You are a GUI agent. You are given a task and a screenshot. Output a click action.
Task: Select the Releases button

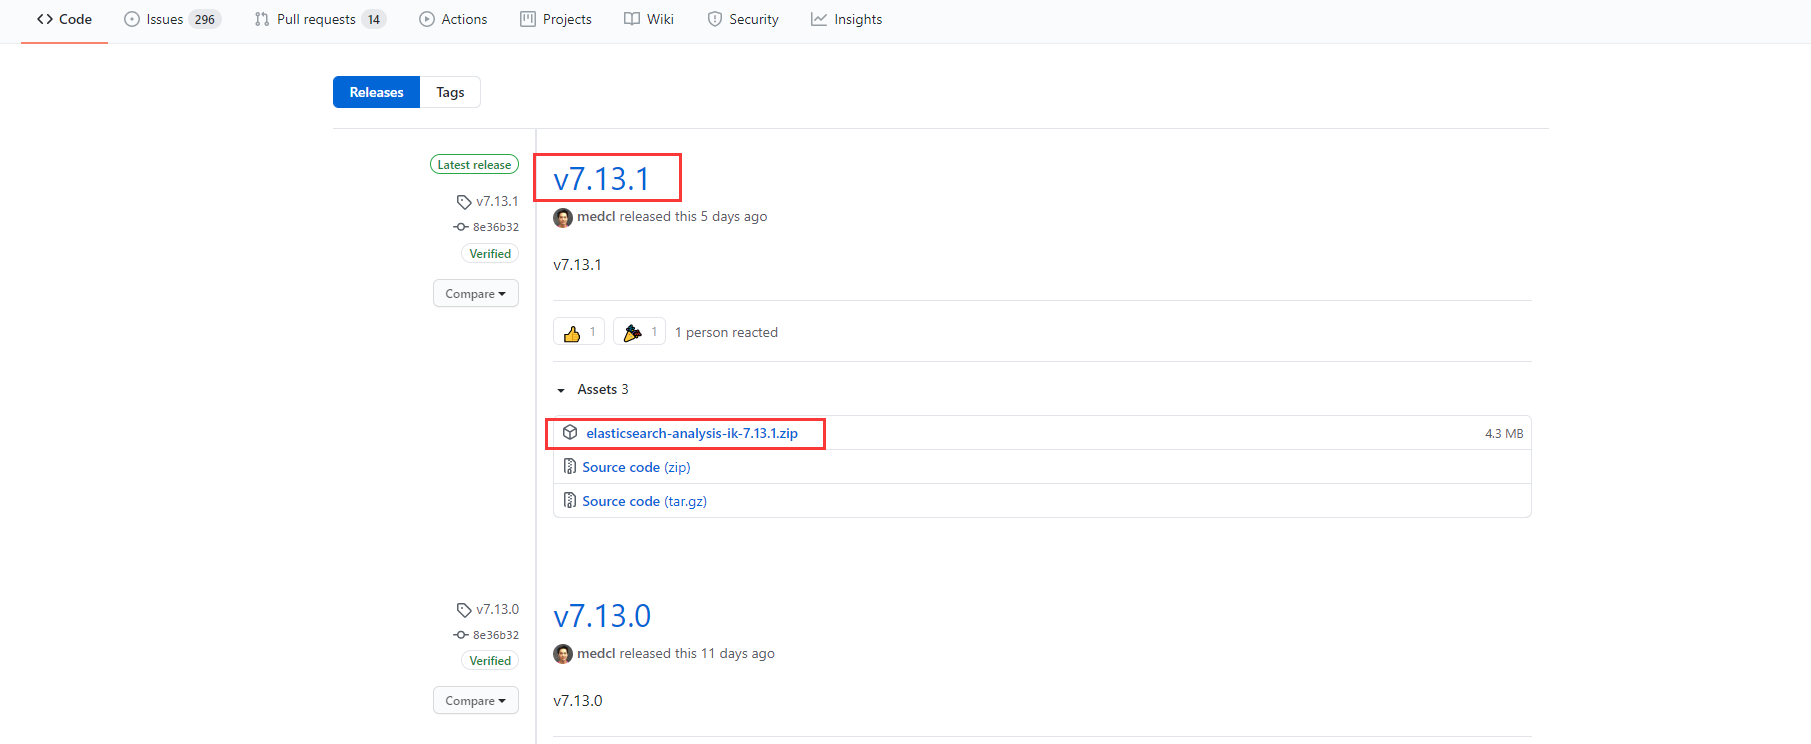pos(376,92)
